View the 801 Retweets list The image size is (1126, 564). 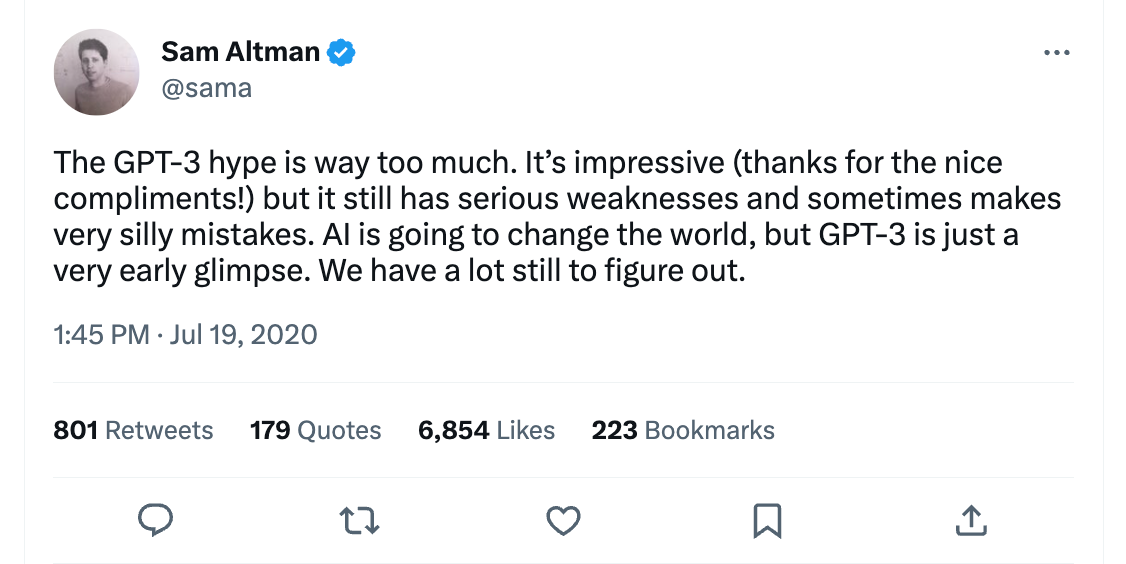tap(133, 430)
